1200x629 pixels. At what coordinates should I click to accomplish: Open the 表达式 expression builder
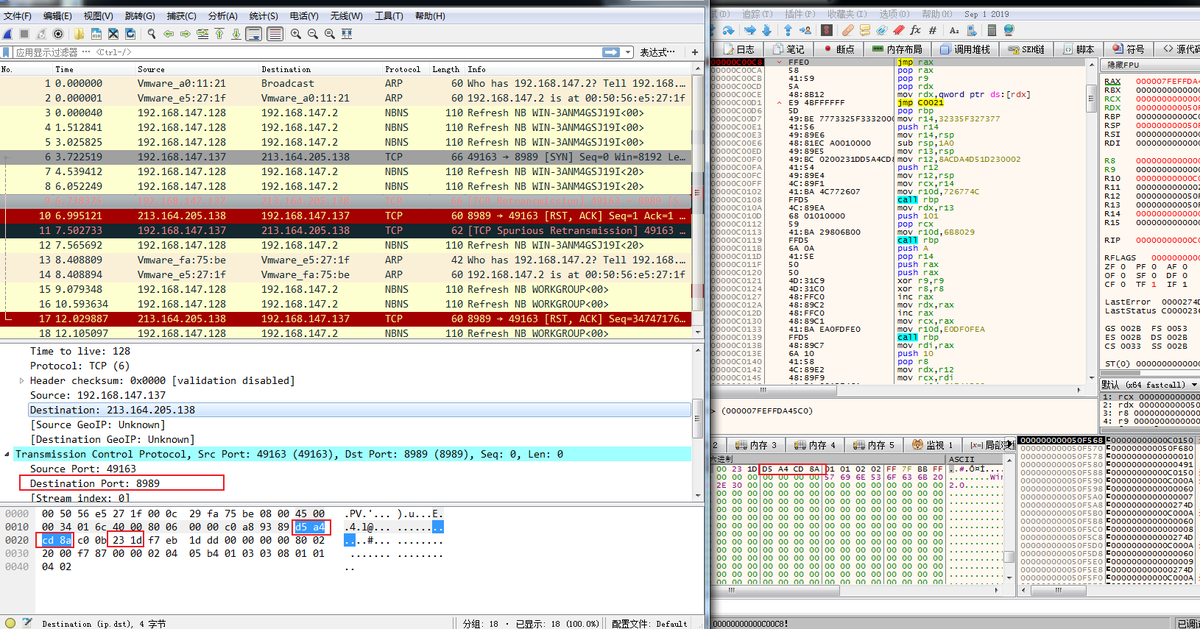click(x=659, y=52)
